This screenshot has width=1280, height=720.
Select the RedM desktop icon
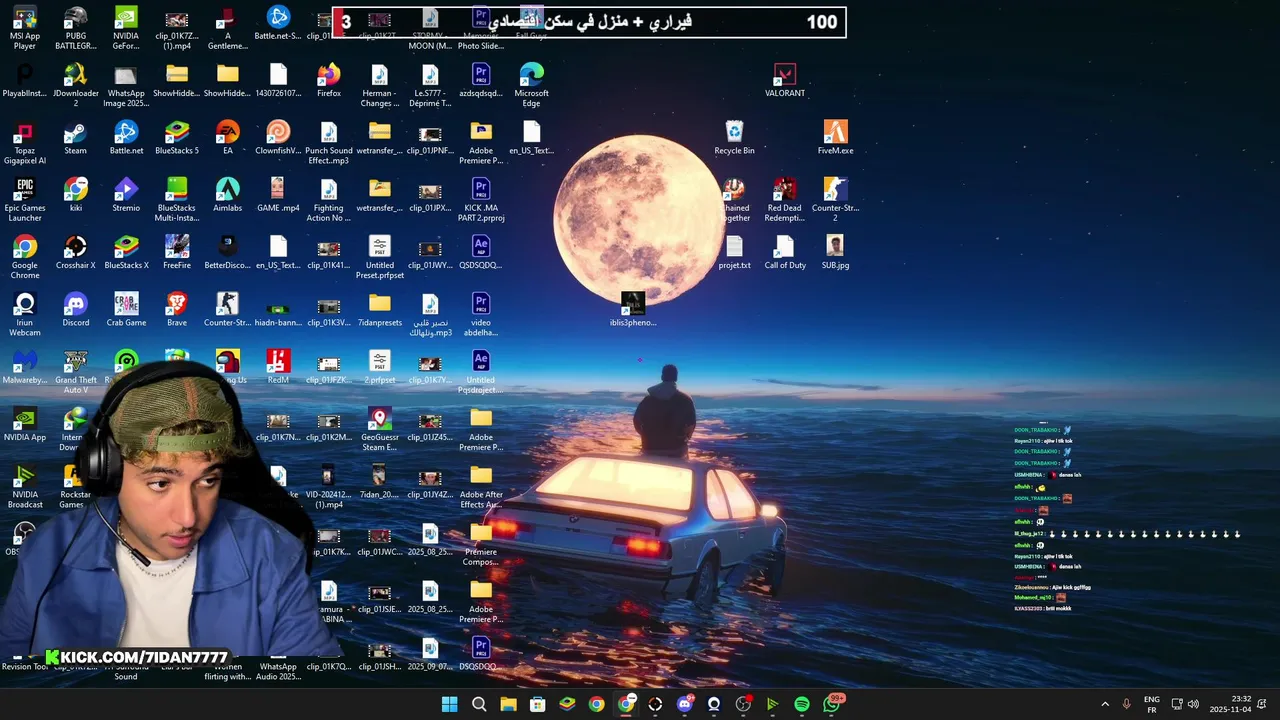click(278, 367)
